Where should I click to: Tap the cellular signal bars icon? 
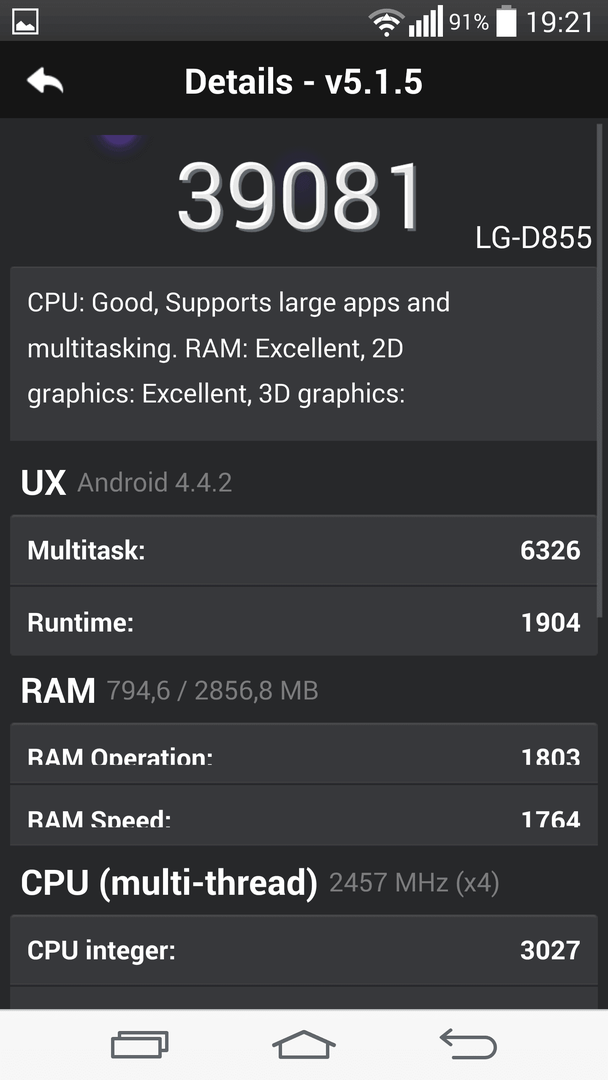426,22
